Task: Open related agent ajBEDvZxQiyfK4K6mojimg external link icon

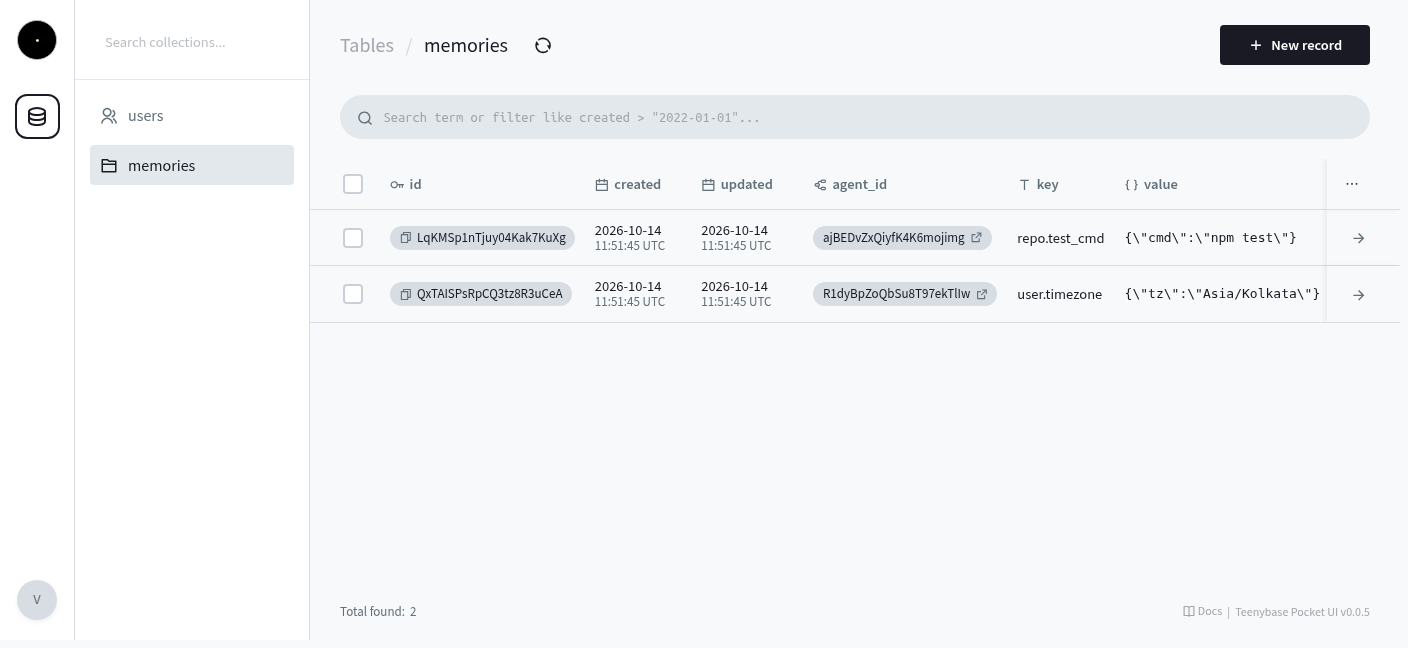Action: click(x=976, y=238)
